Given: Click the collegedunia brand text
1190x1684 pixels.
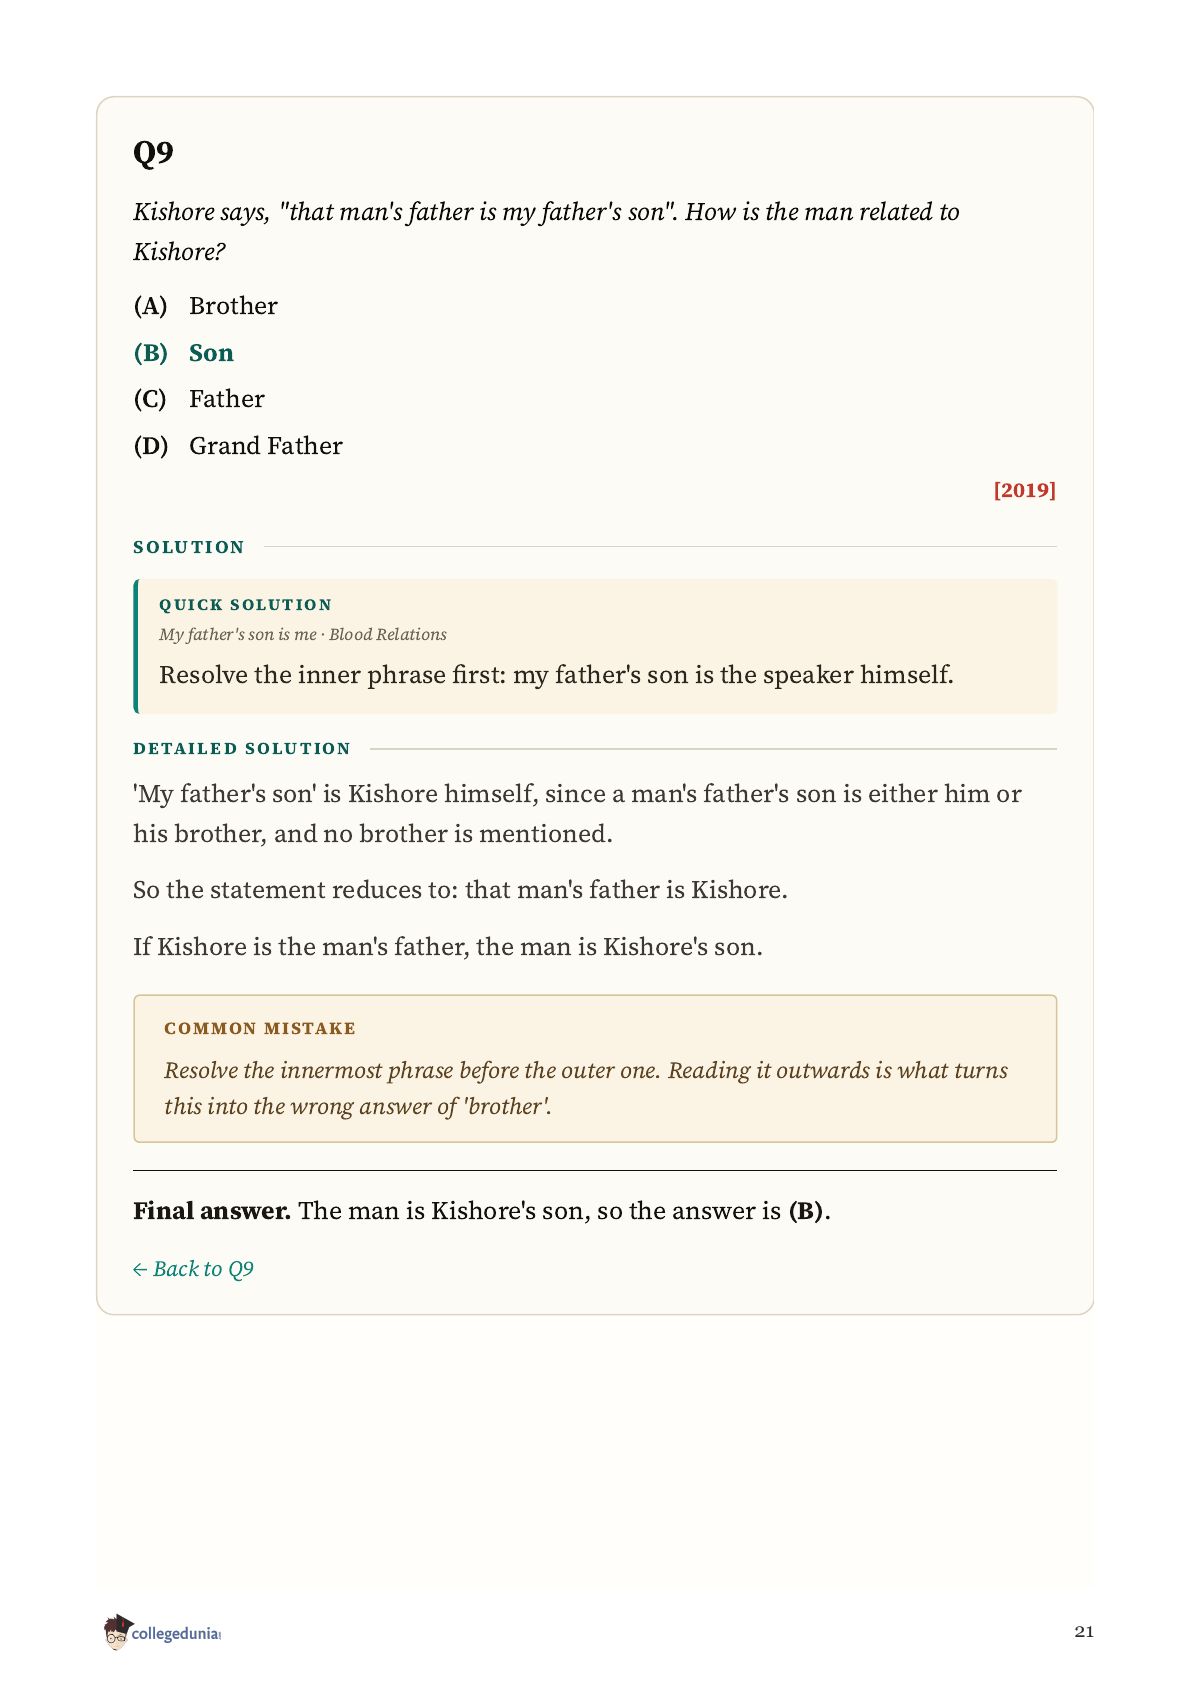Looking at the screenshot, I should coord(176,1633).
